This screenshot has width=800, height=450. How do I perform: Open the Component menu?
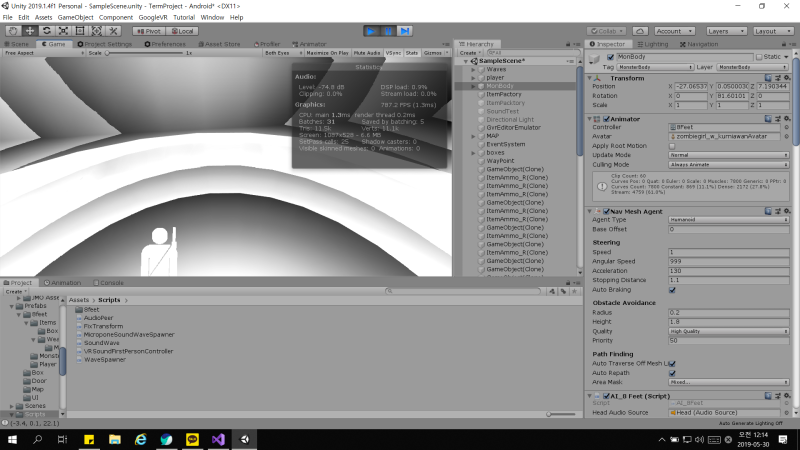tap(116, 17)
